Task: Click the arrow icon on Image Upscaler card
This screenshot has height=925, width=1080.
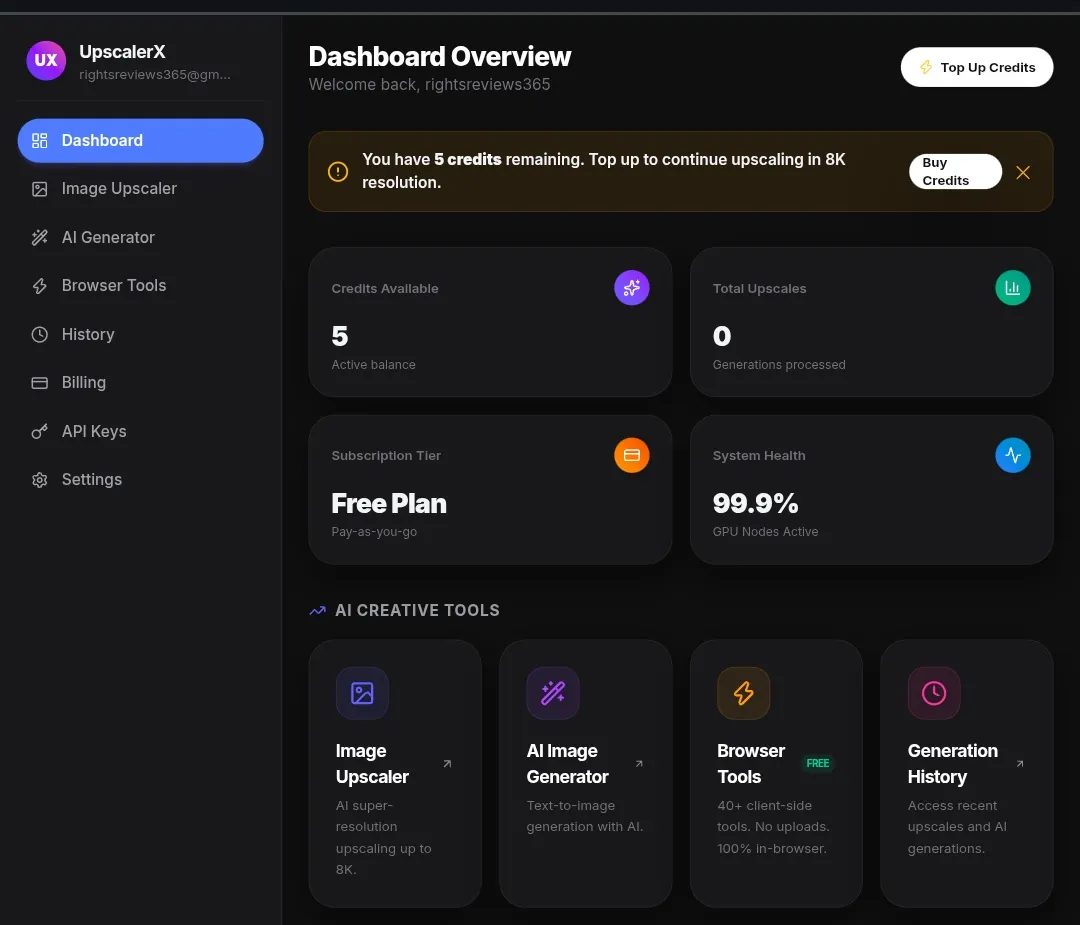Action: point(447,764)
